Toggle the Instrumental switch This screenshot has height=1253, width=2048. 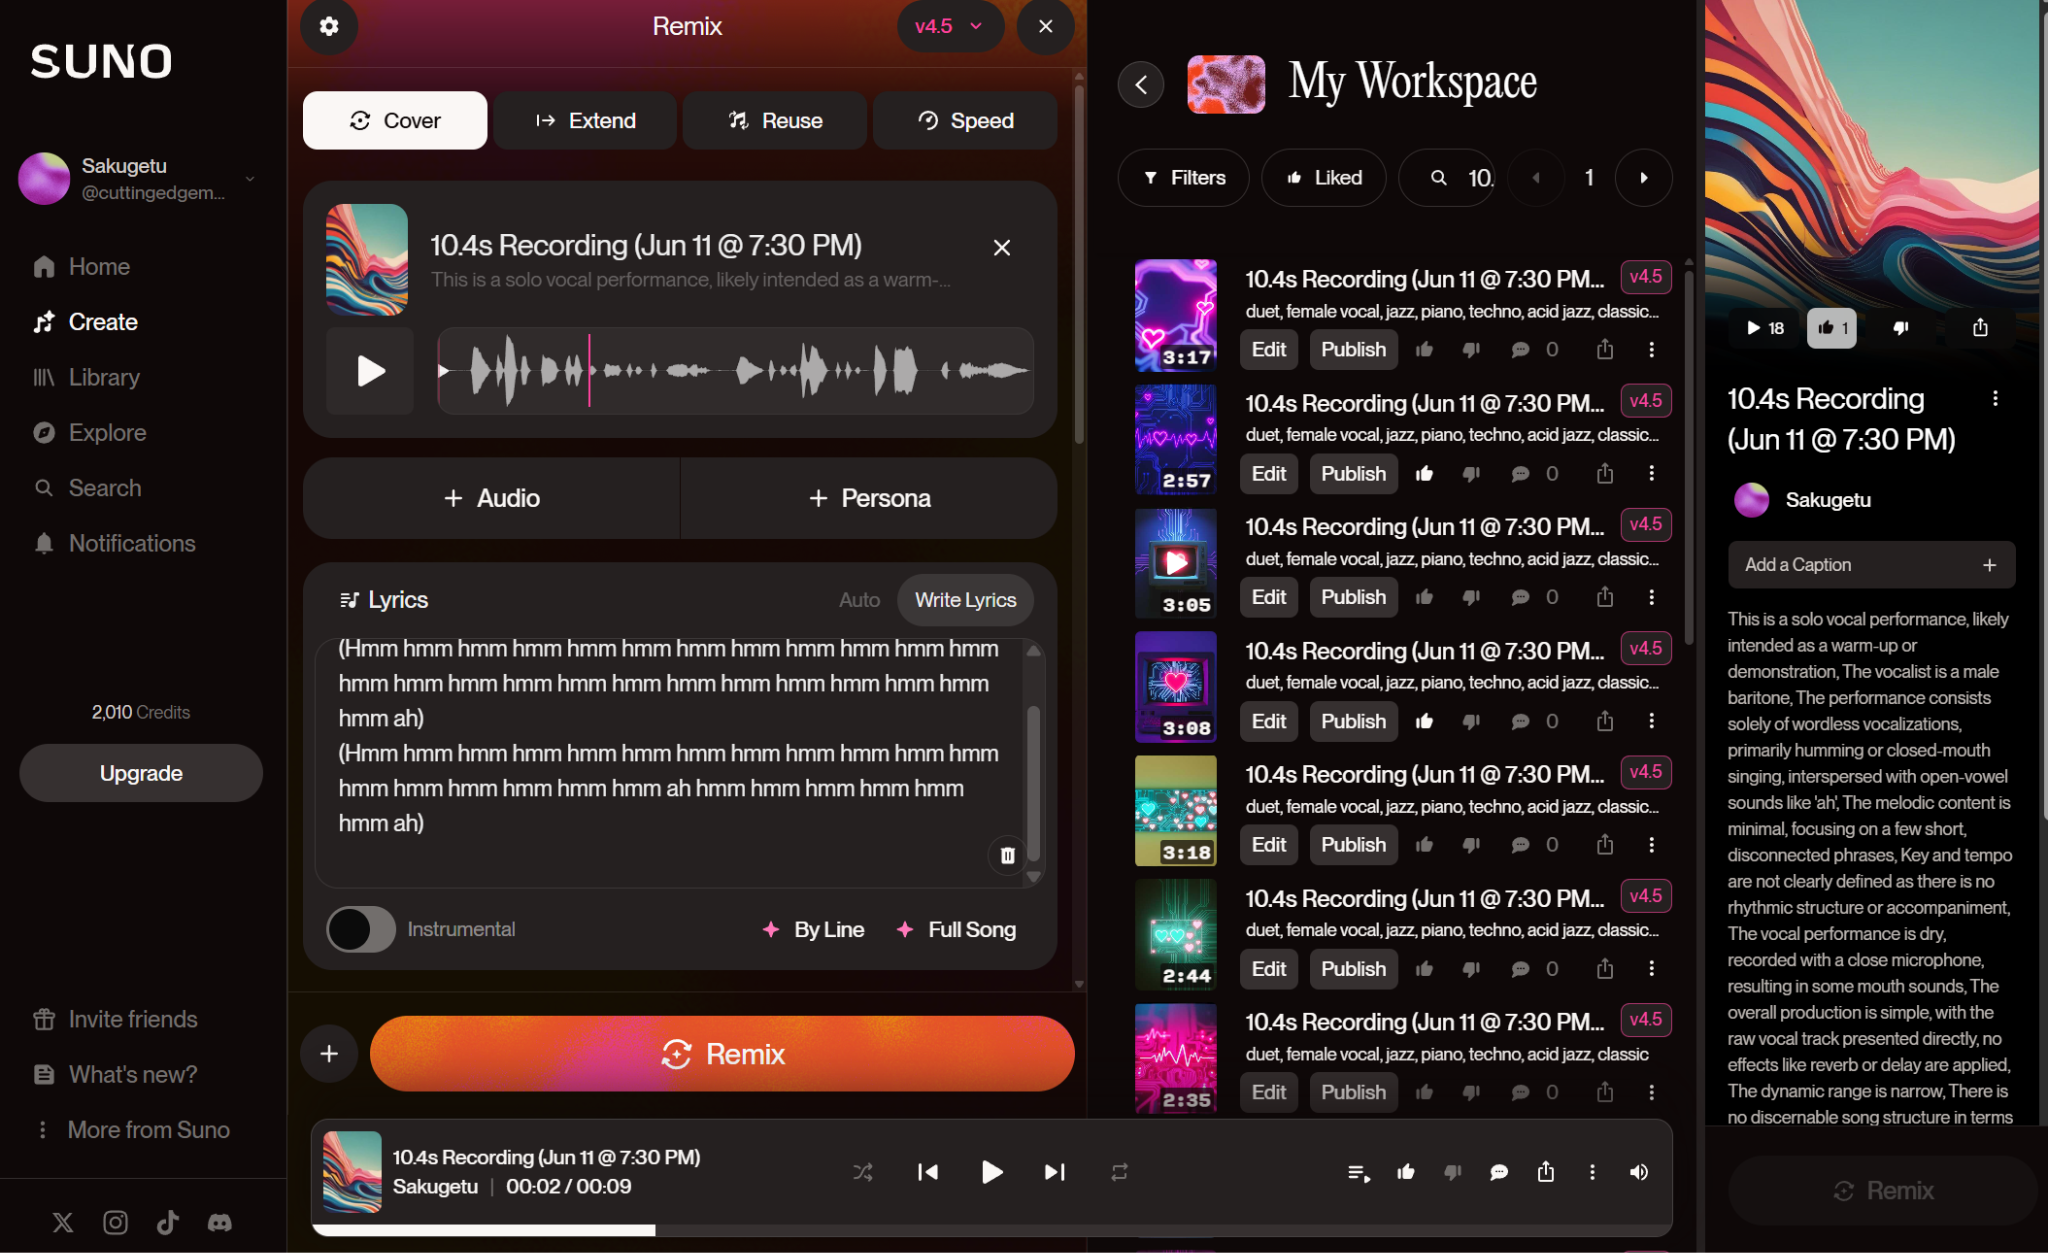click(x=361, y=929)
